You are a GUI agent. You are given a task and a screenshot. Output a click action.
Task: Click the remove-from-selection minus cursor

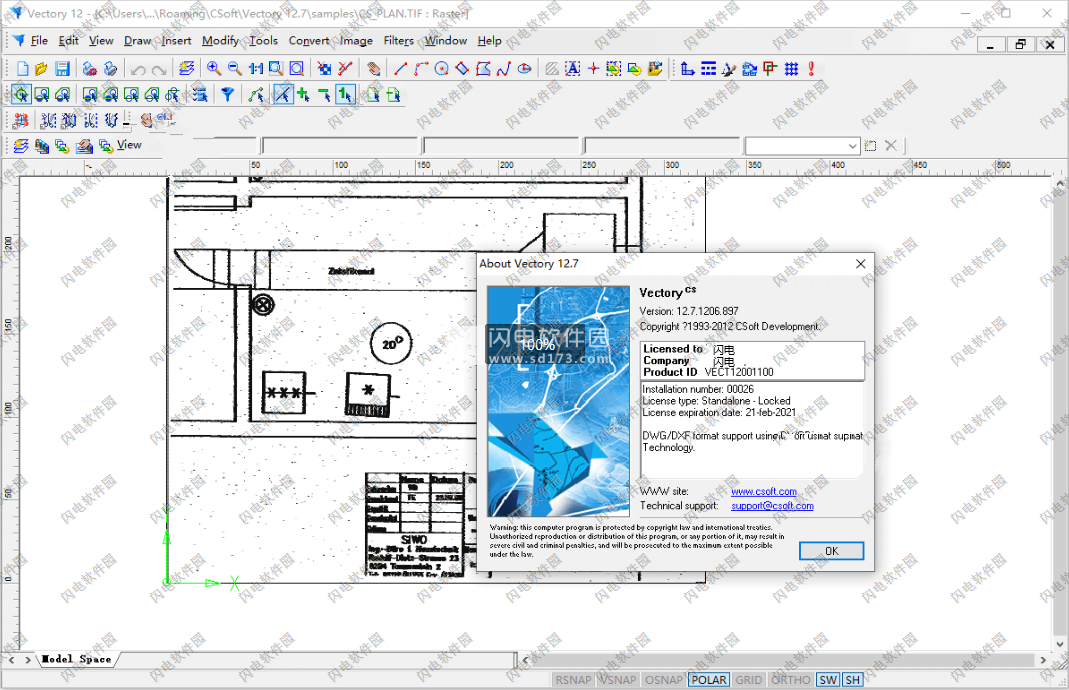pos(324,95)
